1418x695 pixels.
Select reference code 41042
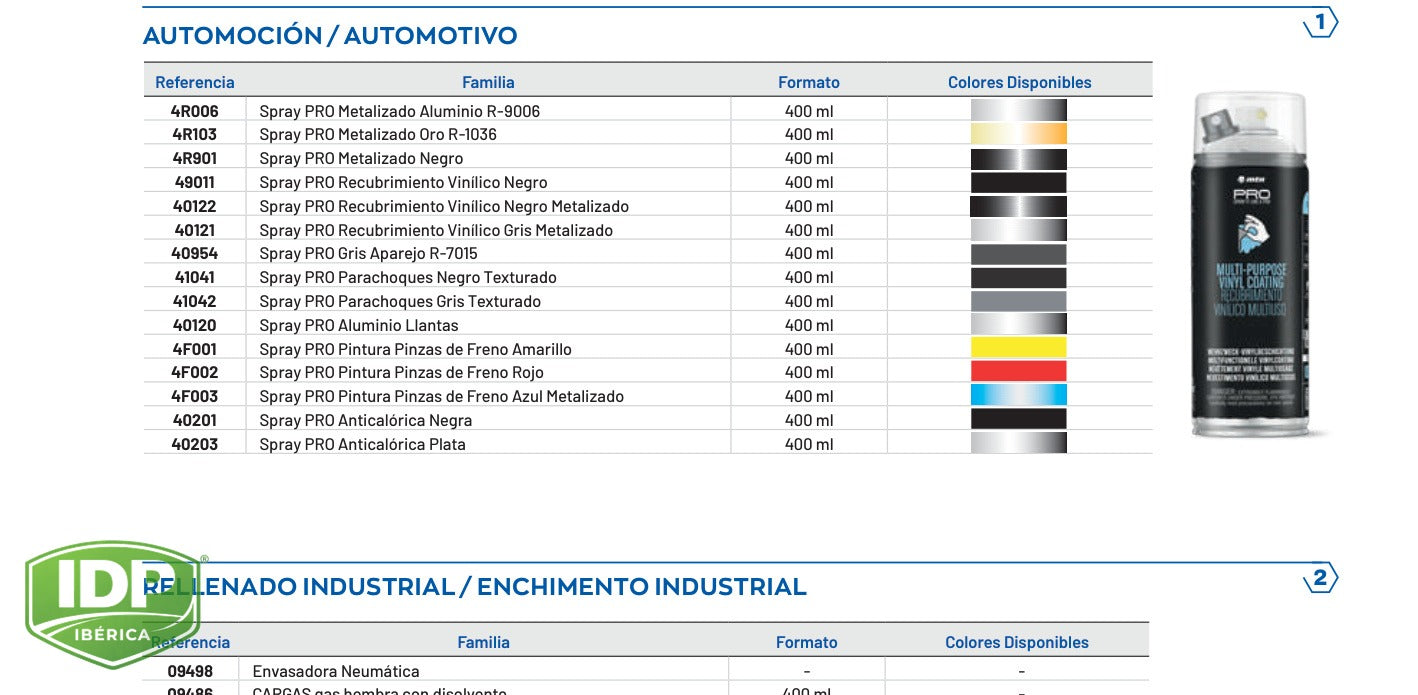tap(195, 301)
